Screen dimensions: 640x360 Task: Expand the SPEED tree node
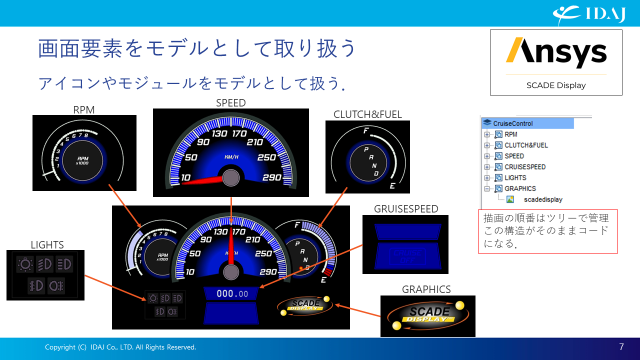(487, 156)
